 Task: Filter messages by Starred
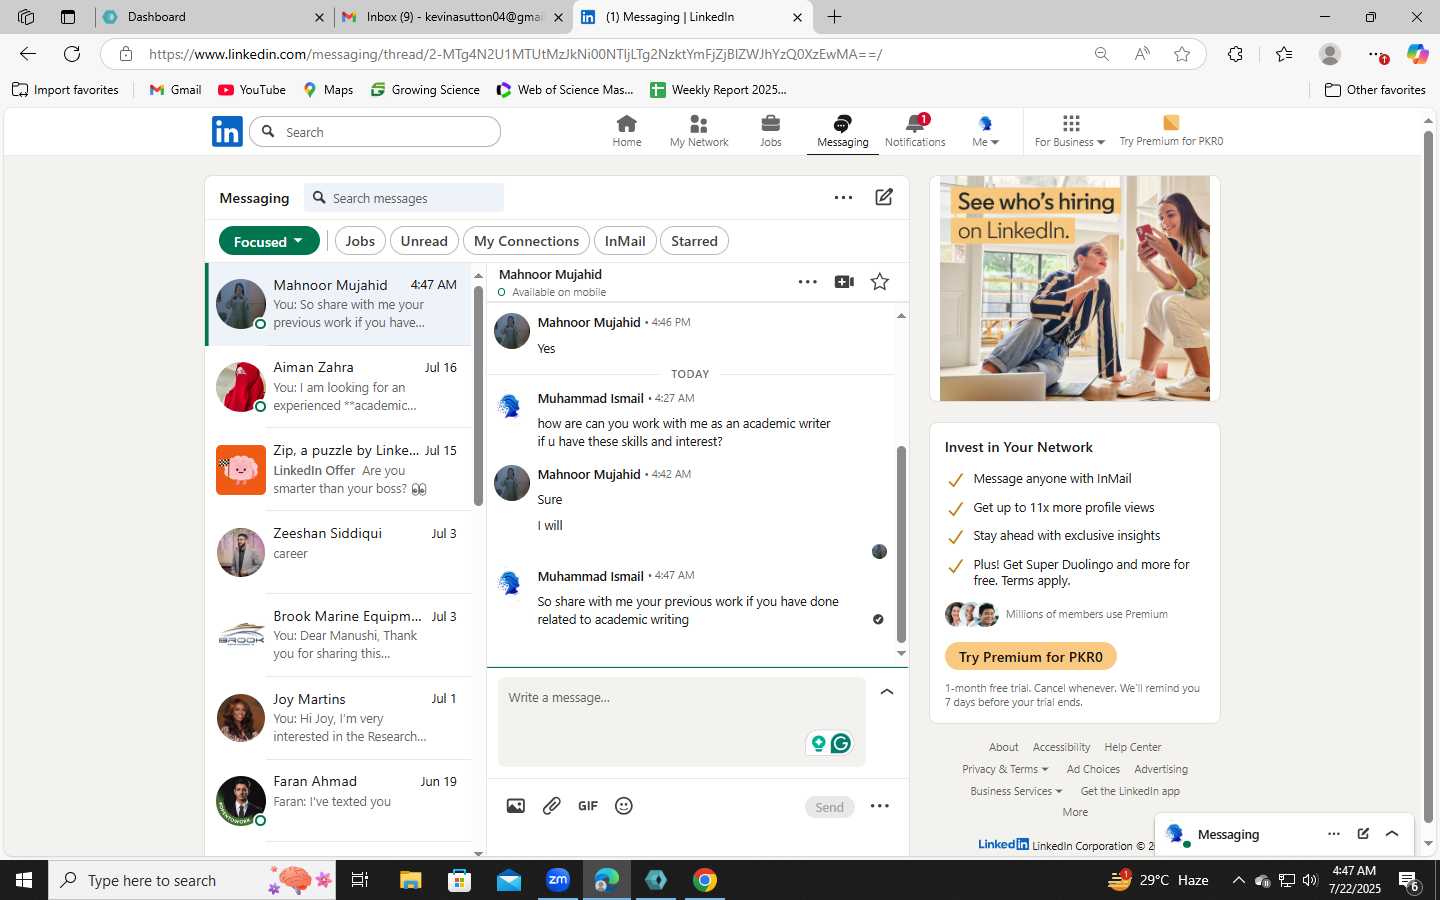pos(694,241)
